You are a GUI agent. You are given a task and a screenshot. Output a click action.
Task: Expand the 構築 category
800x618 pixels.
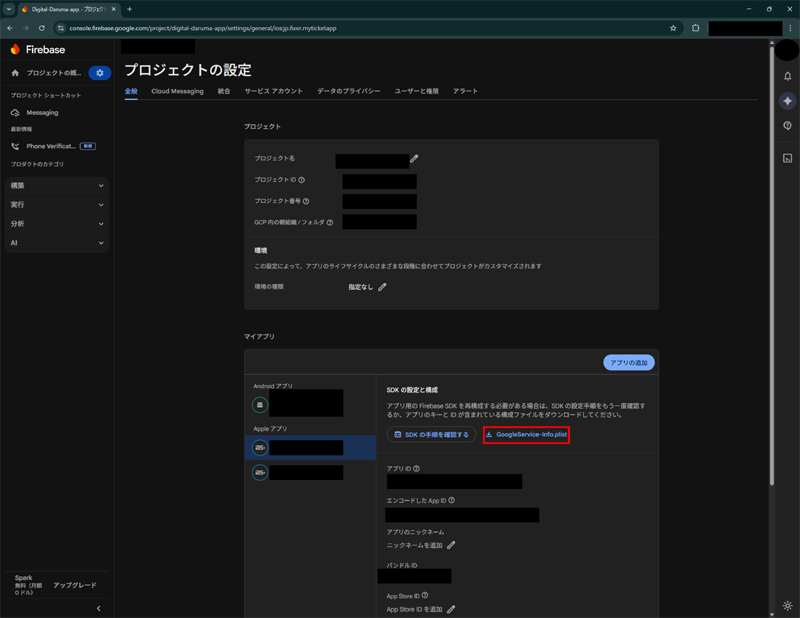coord(57,186)
